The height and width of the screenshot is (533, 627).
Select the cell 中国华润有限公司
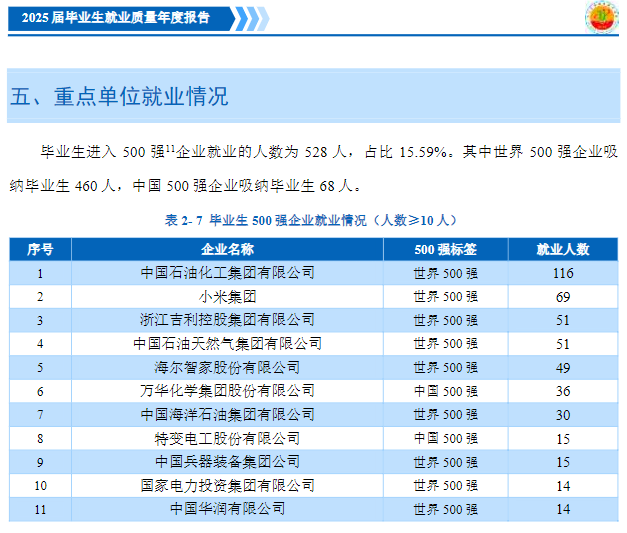pos(227,509)
